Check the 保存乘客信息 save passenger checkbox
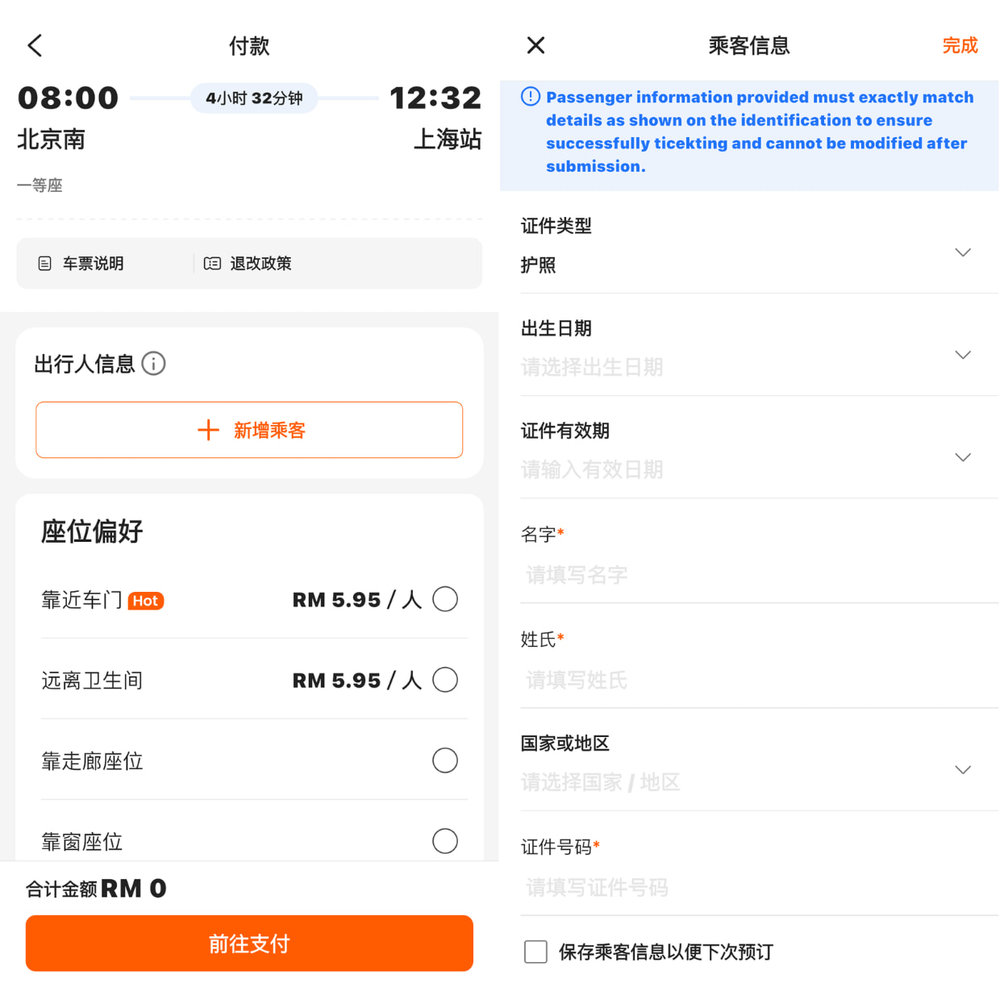The height and width of the screenshot is (1000, 1000). [535, 951]
